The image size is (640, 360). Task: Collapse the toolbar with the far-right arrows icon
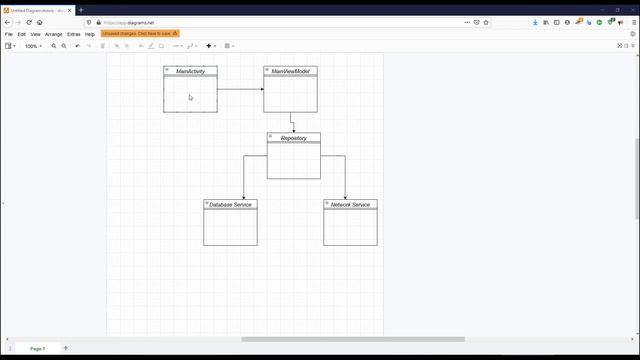[633, 46]
